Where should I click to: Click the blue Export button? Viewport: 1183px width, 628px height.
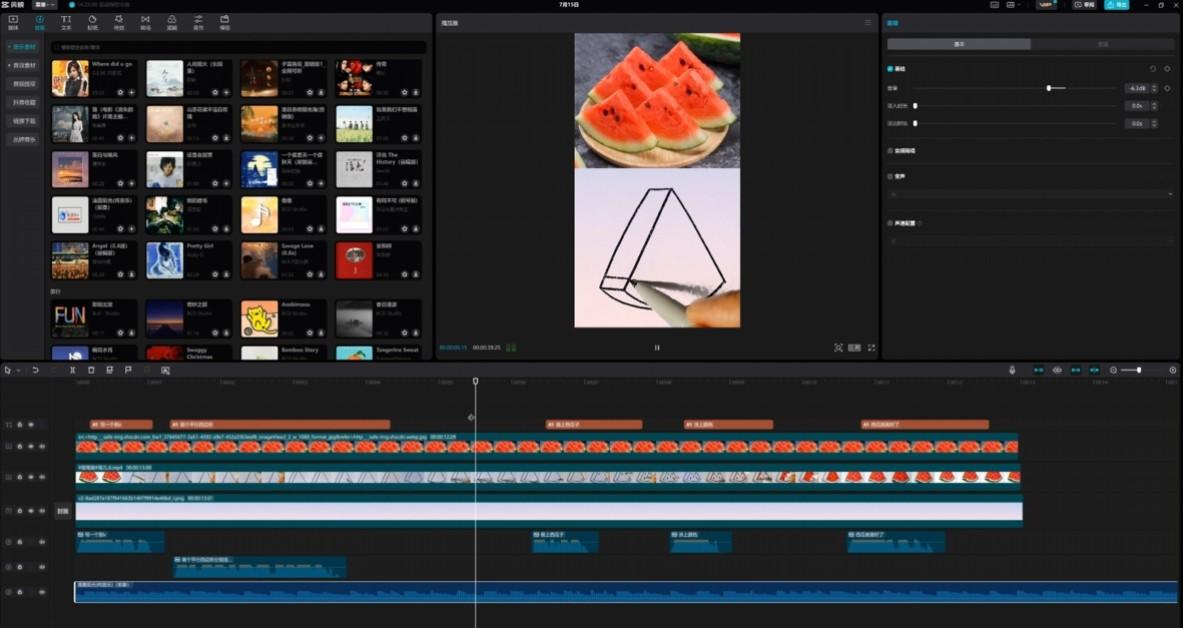pos(1116,5)
